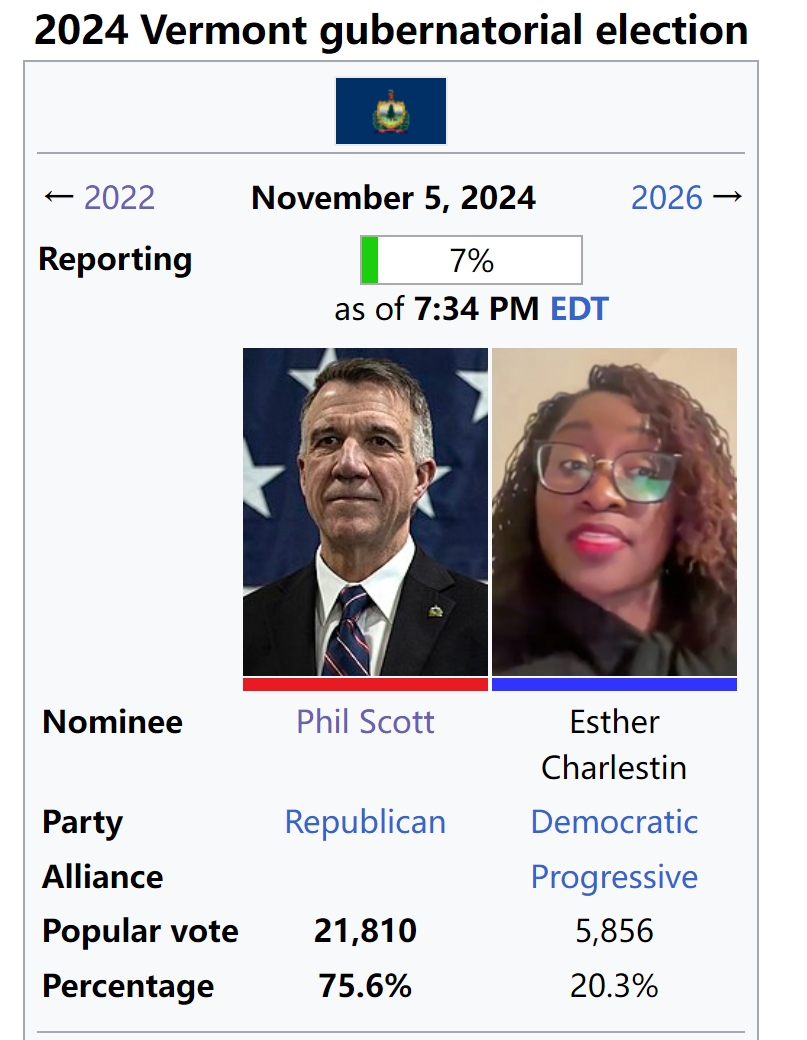Click the November 5, 2024 date text
Screen dimensions: 807x1040
pos(393,198)
